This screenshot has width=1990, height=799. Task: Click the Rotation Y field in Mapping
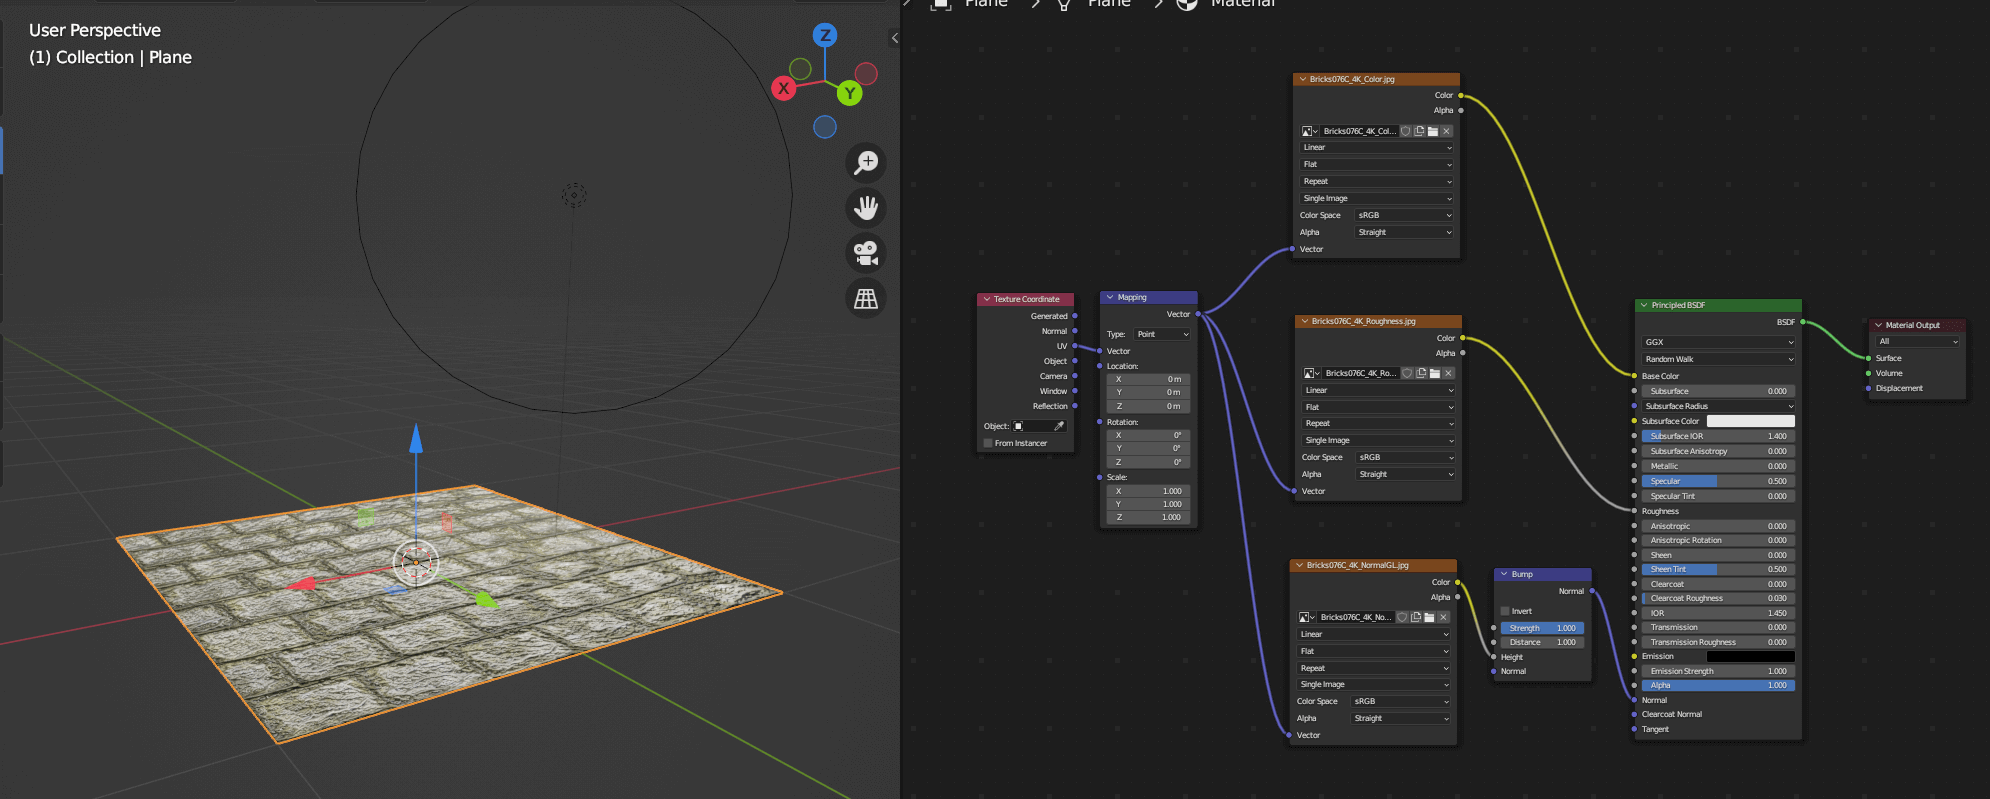pos(1148,448)
